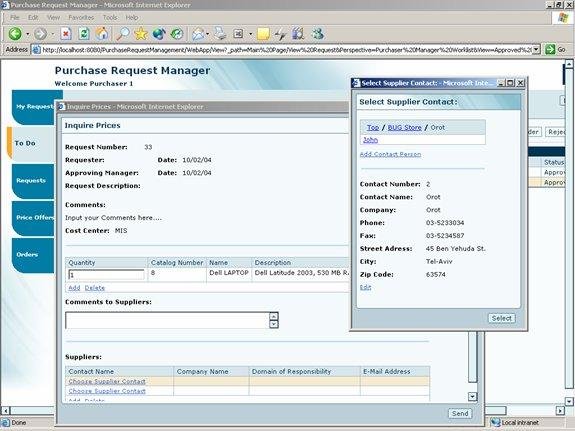575x431 pixels.
Task: Click the Media globe icon
Action: [159, 34]
